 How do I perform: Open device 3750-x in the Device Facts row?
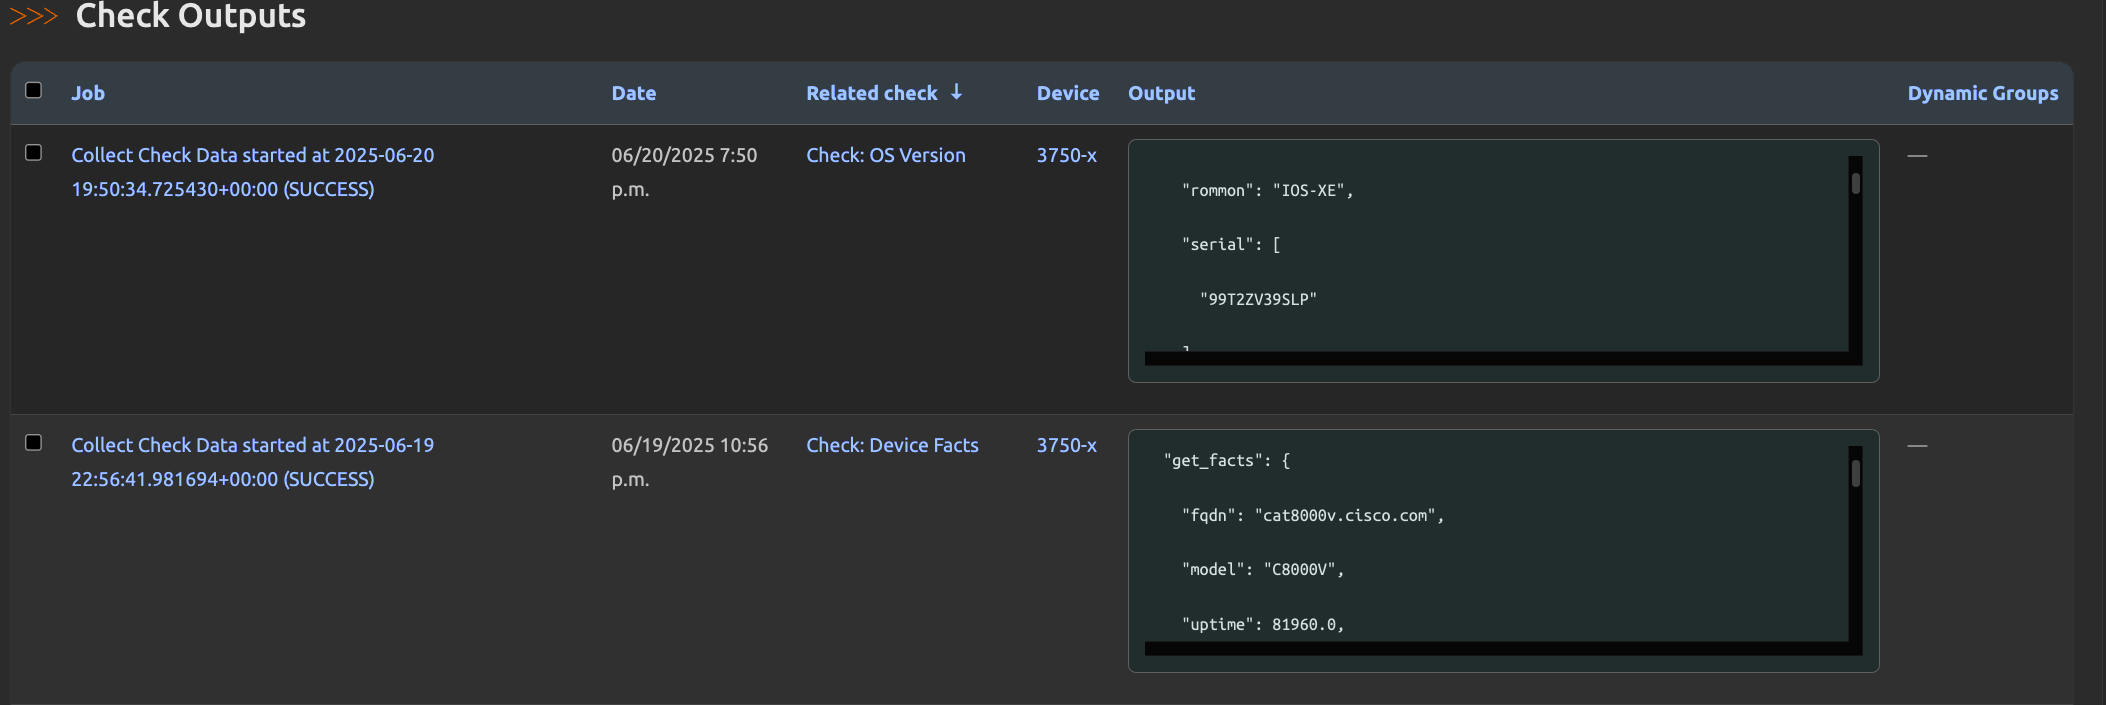1066,445
